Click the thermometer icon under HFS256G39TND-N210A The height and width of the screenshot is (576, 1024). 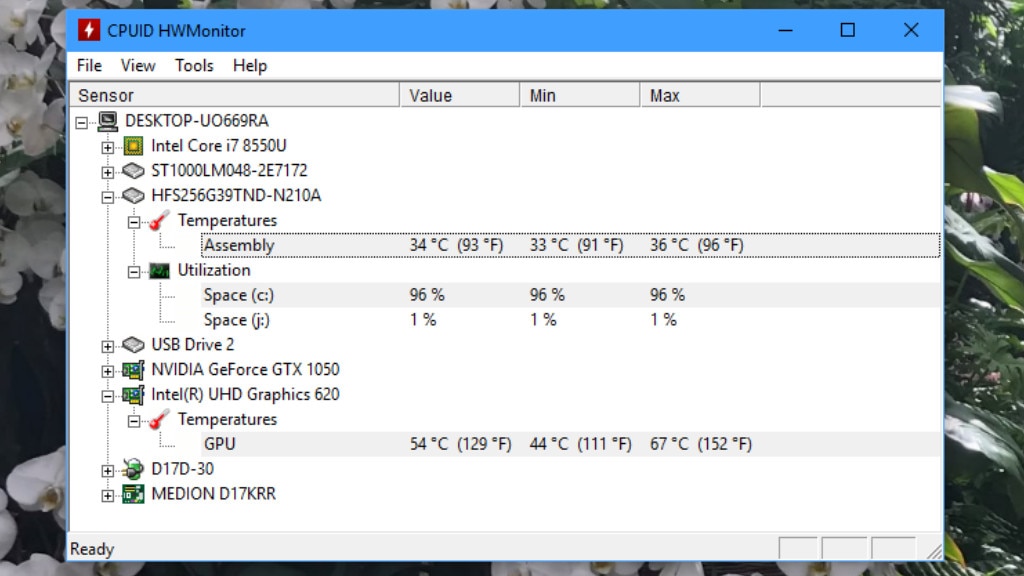(159, 221)
